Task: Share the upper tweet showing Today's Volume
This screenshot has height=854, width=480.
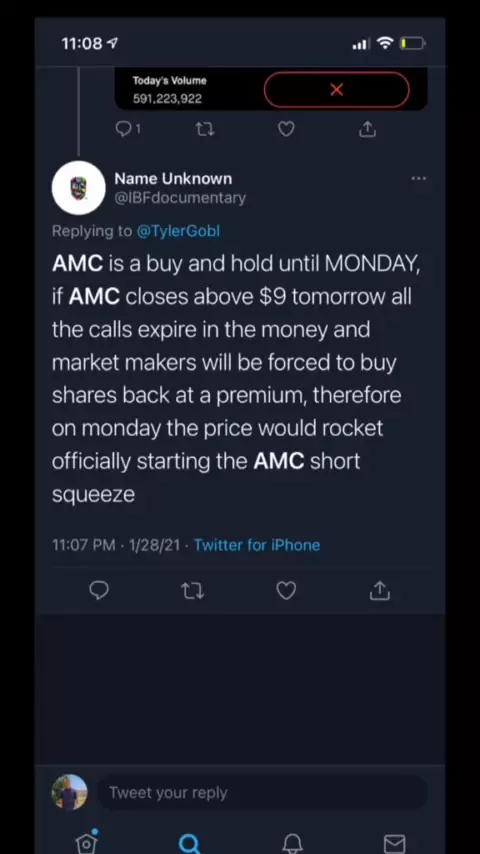Action: pyautogui.click(x=368, y=129)
